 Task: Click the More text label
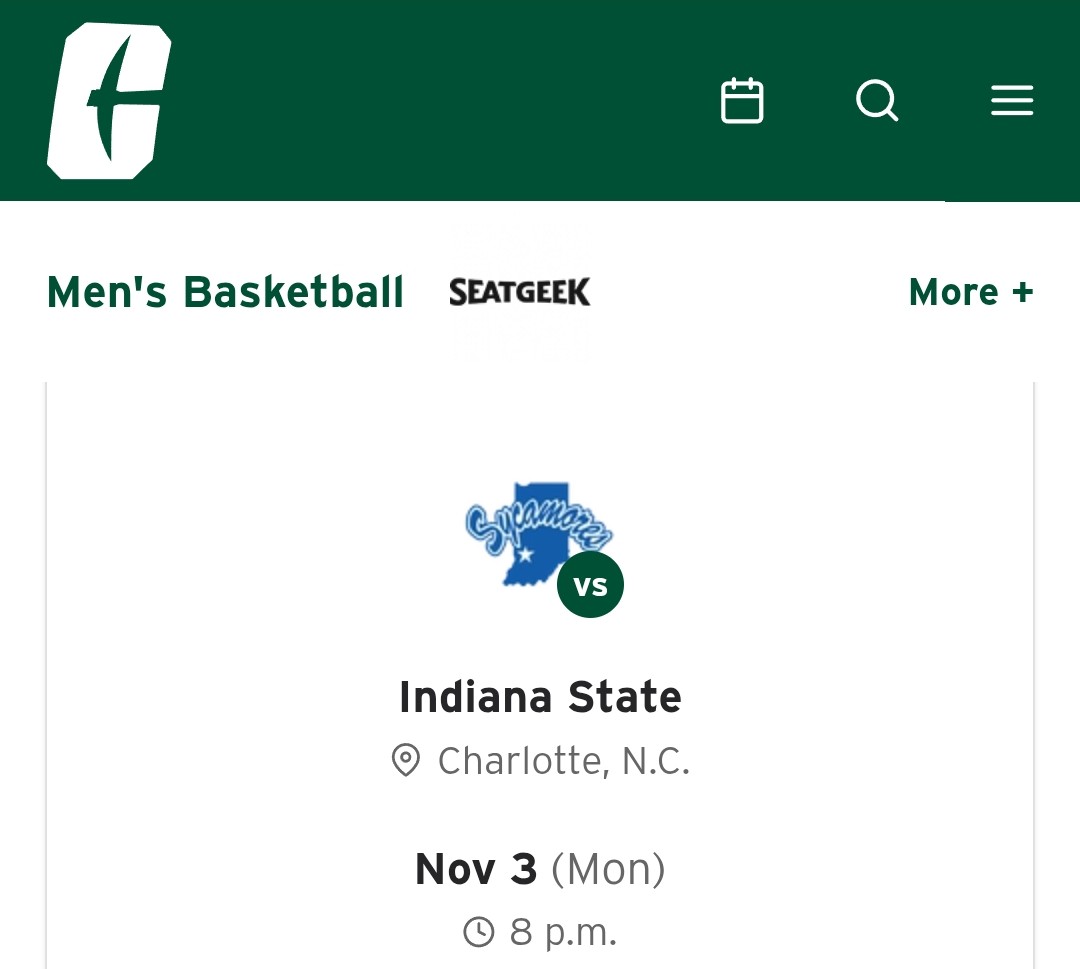tap(953, 292)
